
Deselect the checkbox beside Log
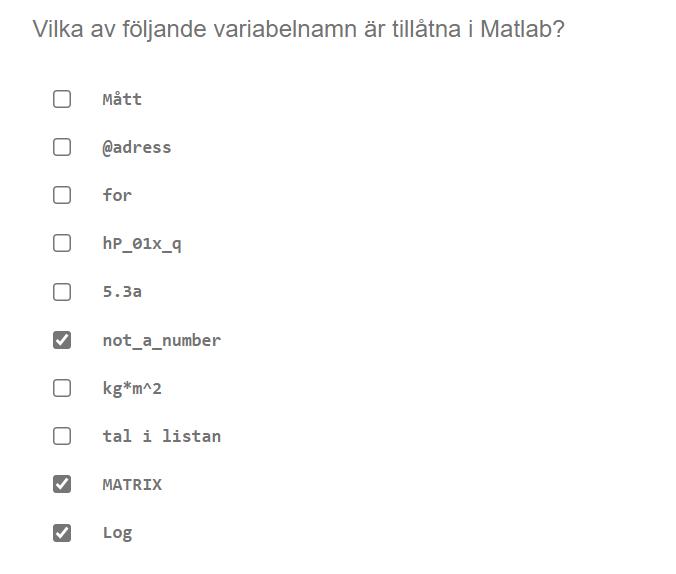(62, 533)
